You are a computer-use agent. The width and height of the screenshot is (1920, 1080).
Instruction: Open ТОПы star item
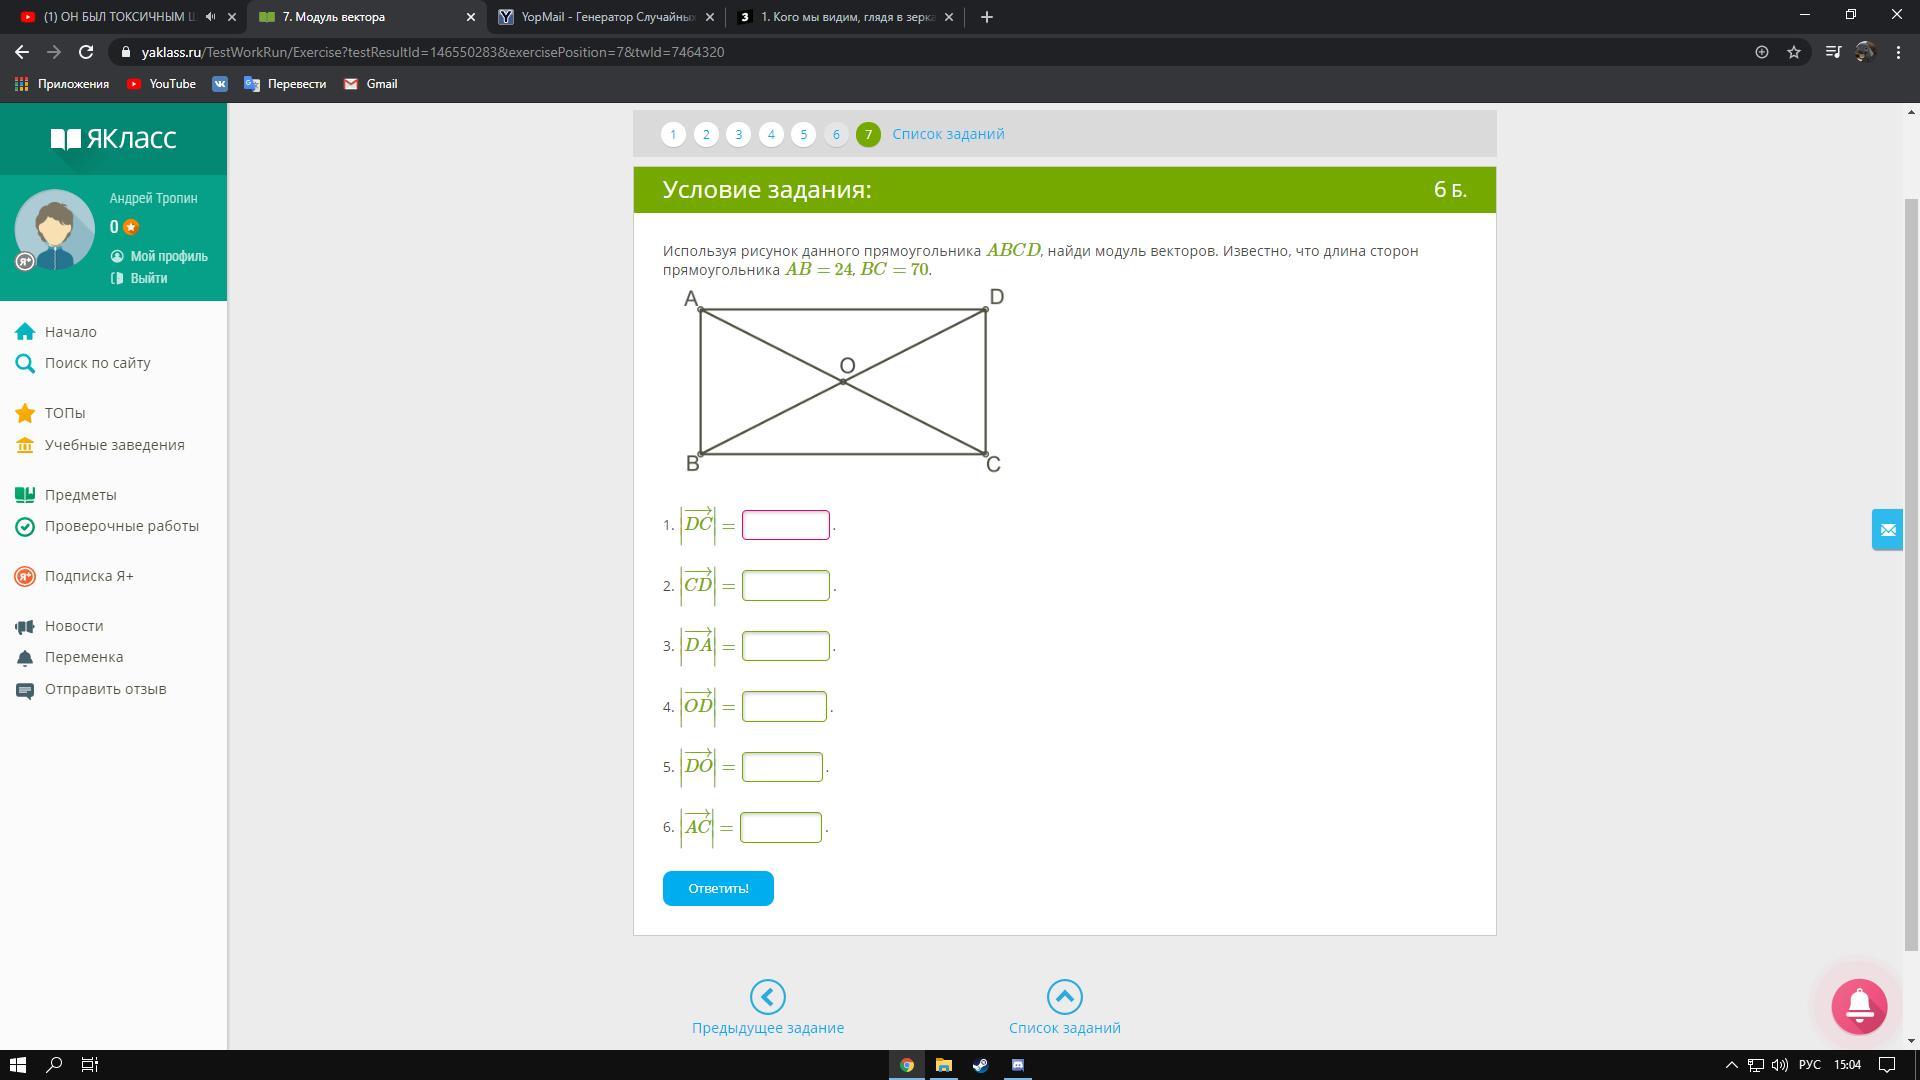coord(64,413)
